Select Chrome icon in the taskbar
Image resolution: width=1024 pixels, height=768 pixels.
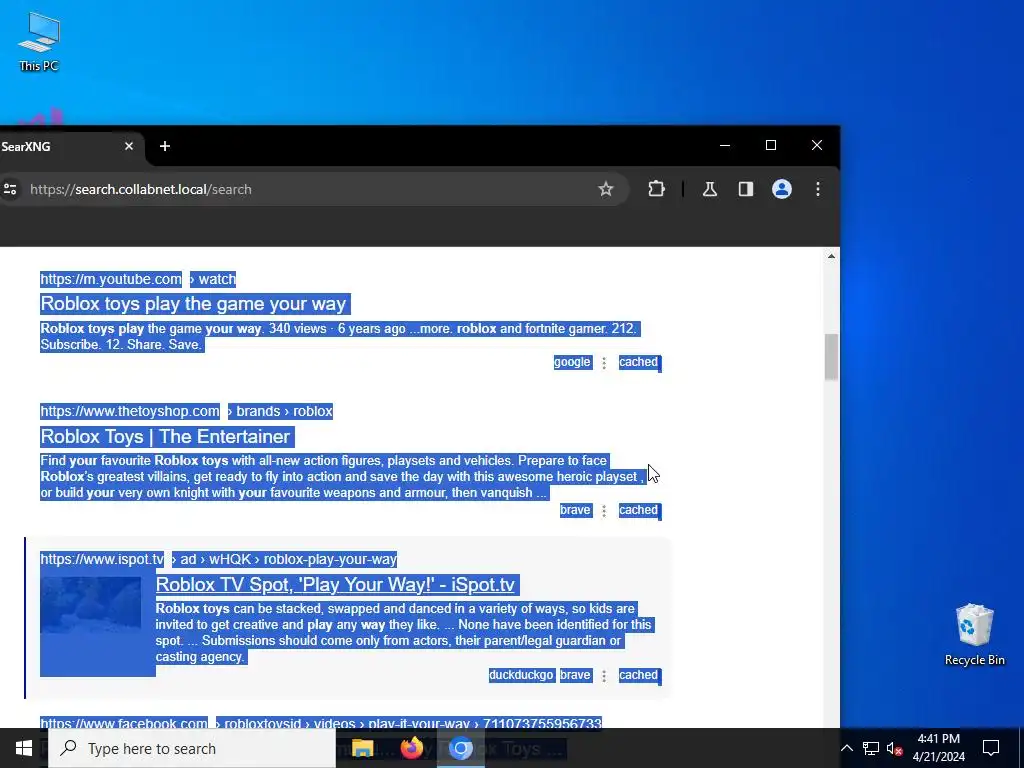pyautogui.click(x=460, y=748)
